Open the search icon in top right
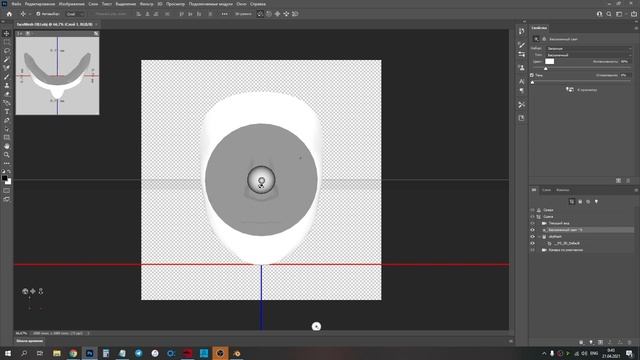 point(609,14)
